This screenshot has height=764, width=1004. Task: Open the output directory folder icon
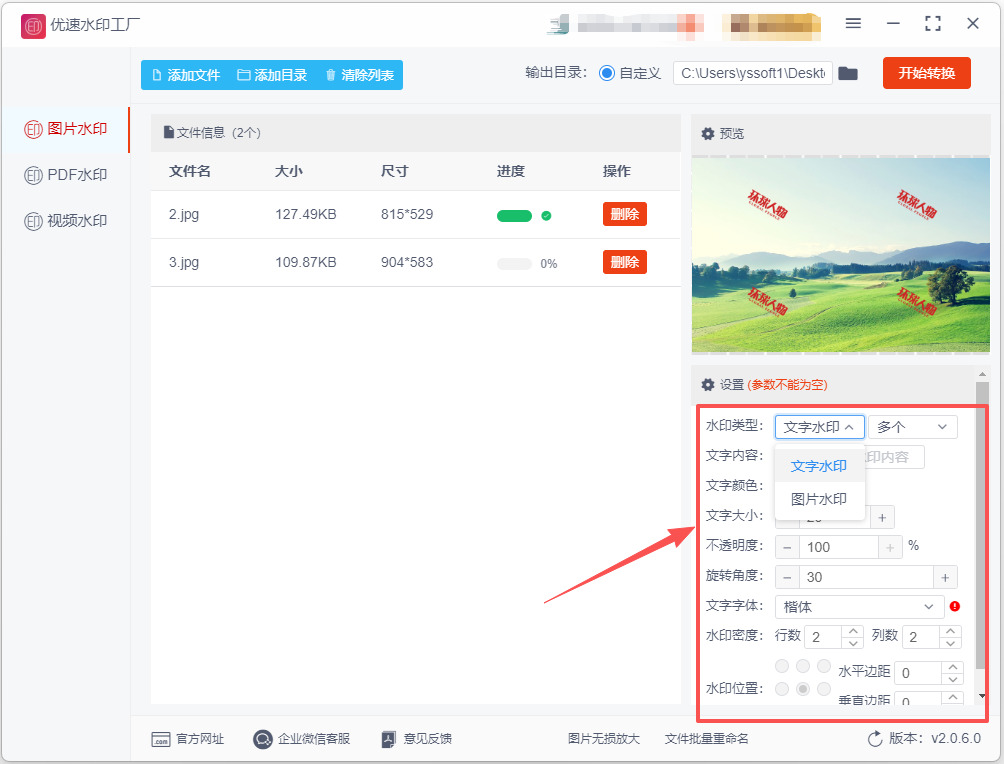pyautogui.click(x=848, y=74)
